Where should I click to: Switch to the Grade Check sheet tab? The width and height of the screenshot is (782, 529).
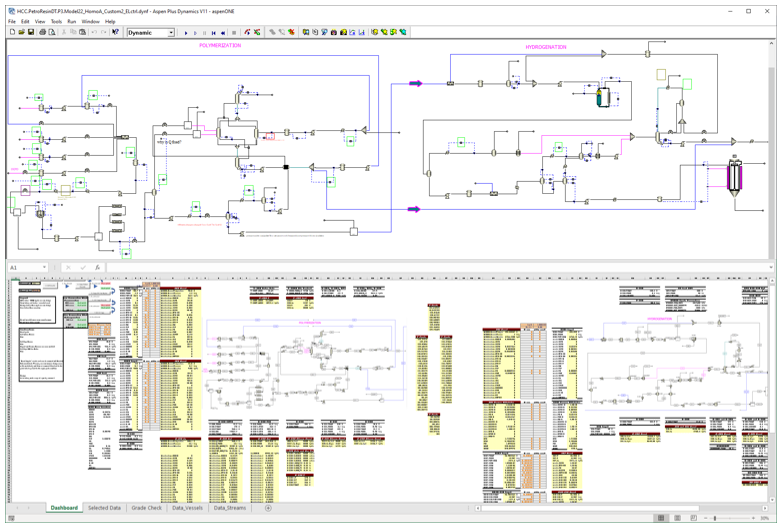[x=146, y=508]
